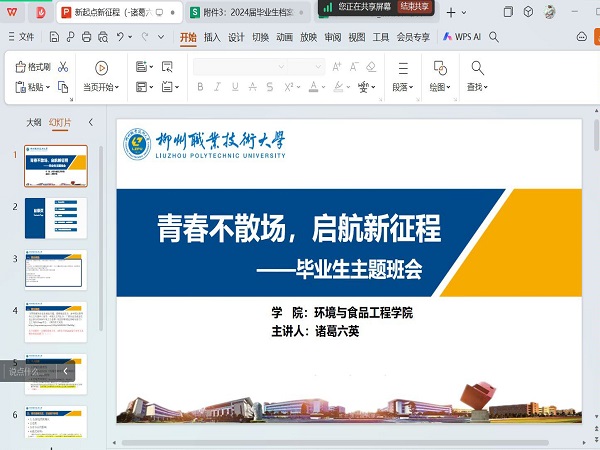Click End Sharing (结束共享) button
This screenshot has width=600, height=450.
(x=415, y=6)
